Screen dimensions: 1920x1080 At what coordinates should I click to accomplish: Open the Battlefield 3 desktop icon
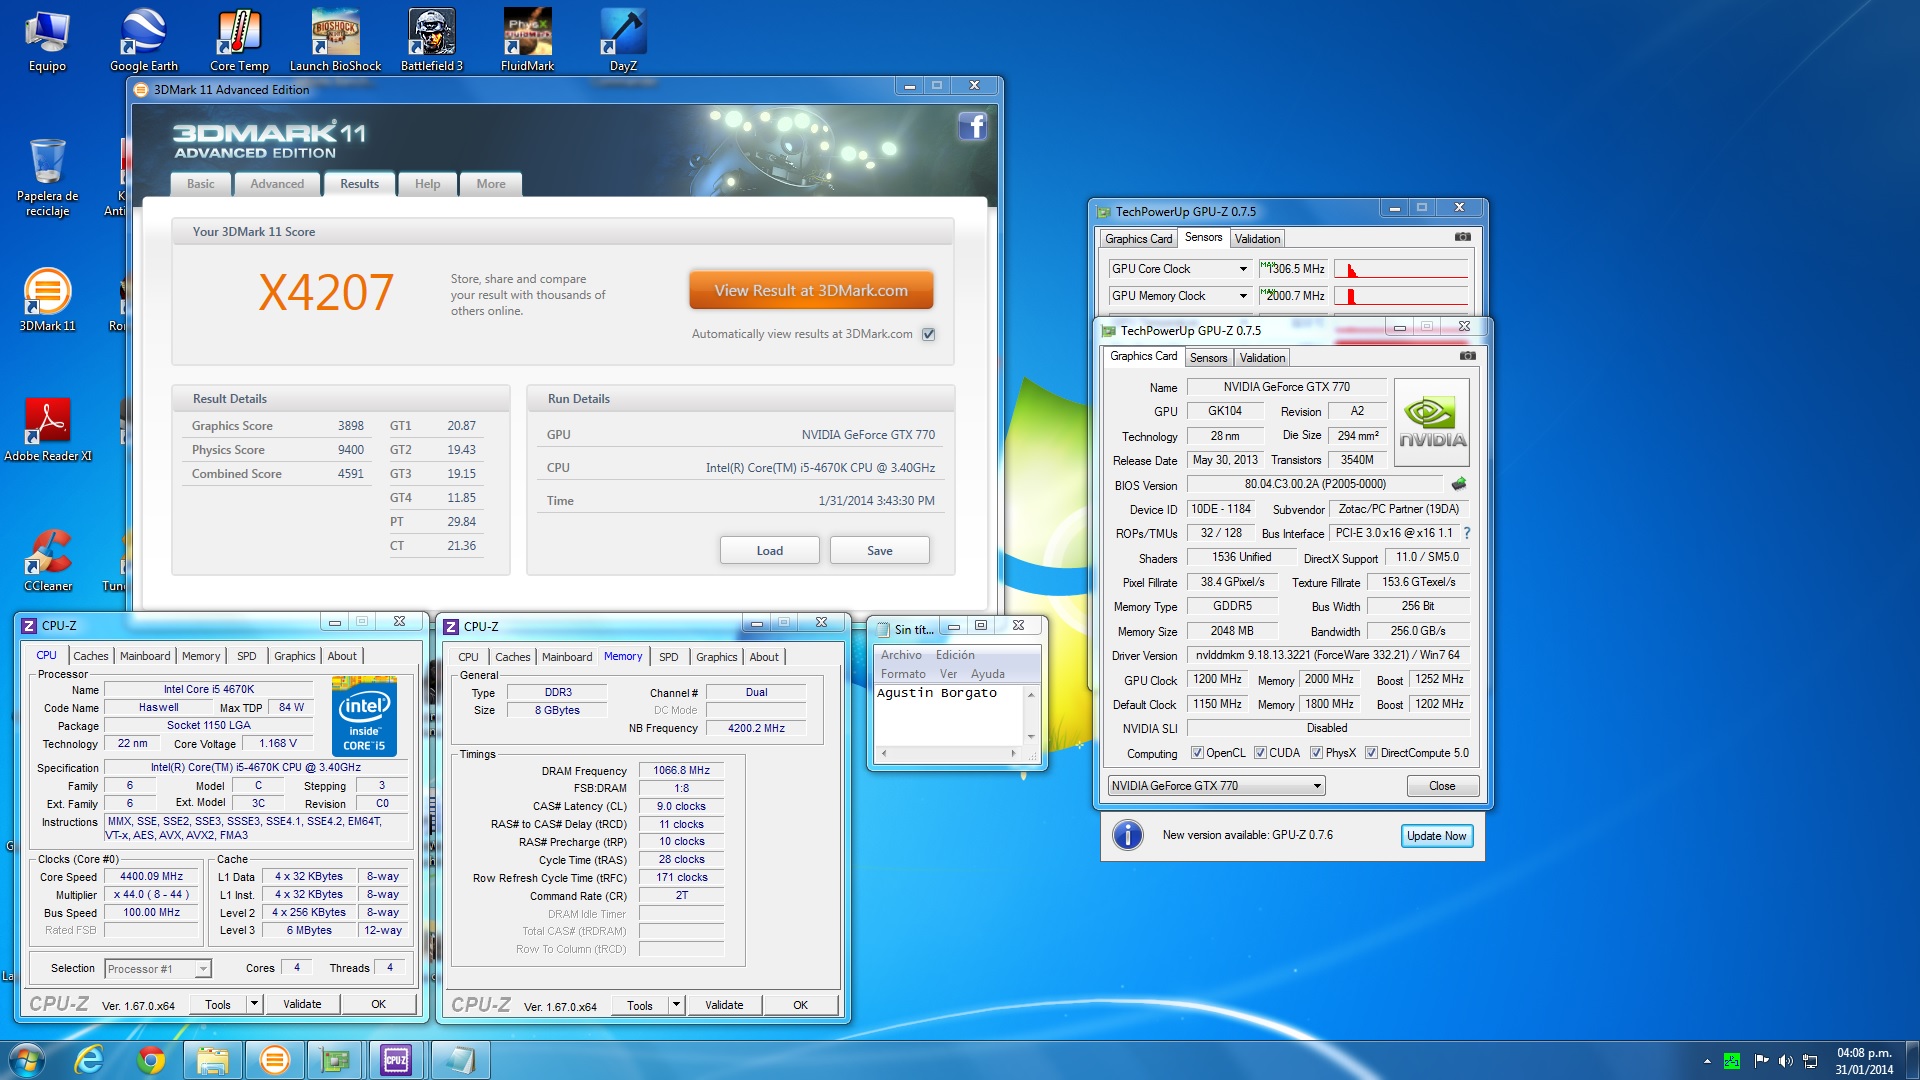pos(432,40)
